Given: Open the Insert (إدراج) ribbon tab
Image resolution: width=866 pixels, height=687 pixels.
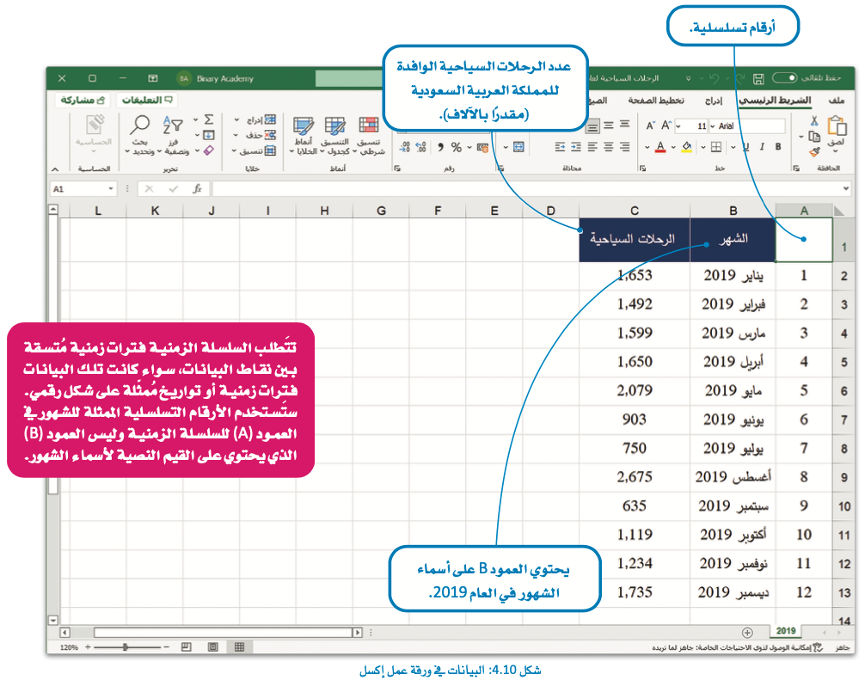Looking at the screenshot, I should [x=714, y=101].
